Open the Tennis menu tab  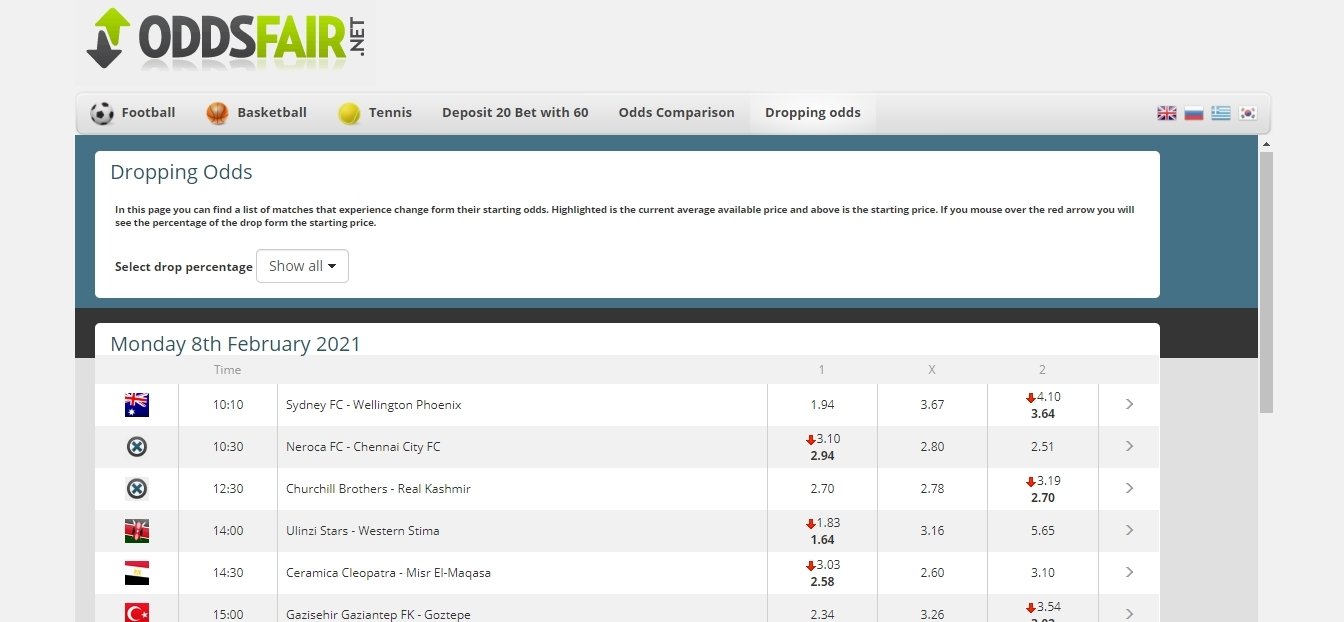click(x=375, y=113)
